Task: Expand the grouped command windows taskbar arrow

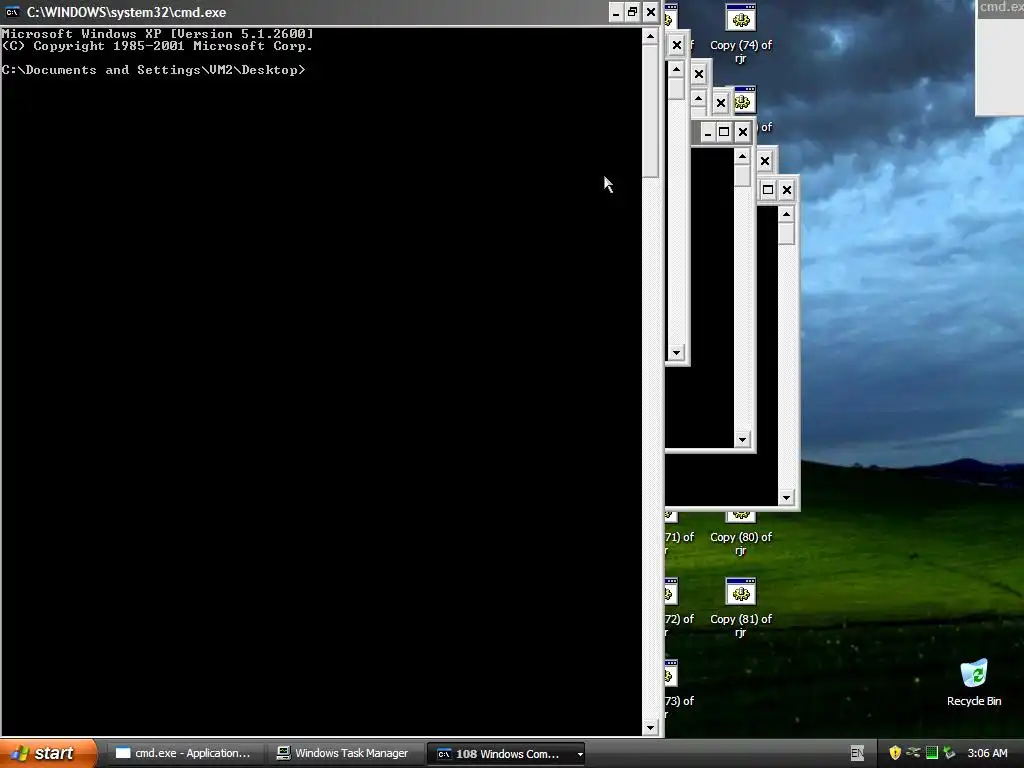Action: coord(580,754)
